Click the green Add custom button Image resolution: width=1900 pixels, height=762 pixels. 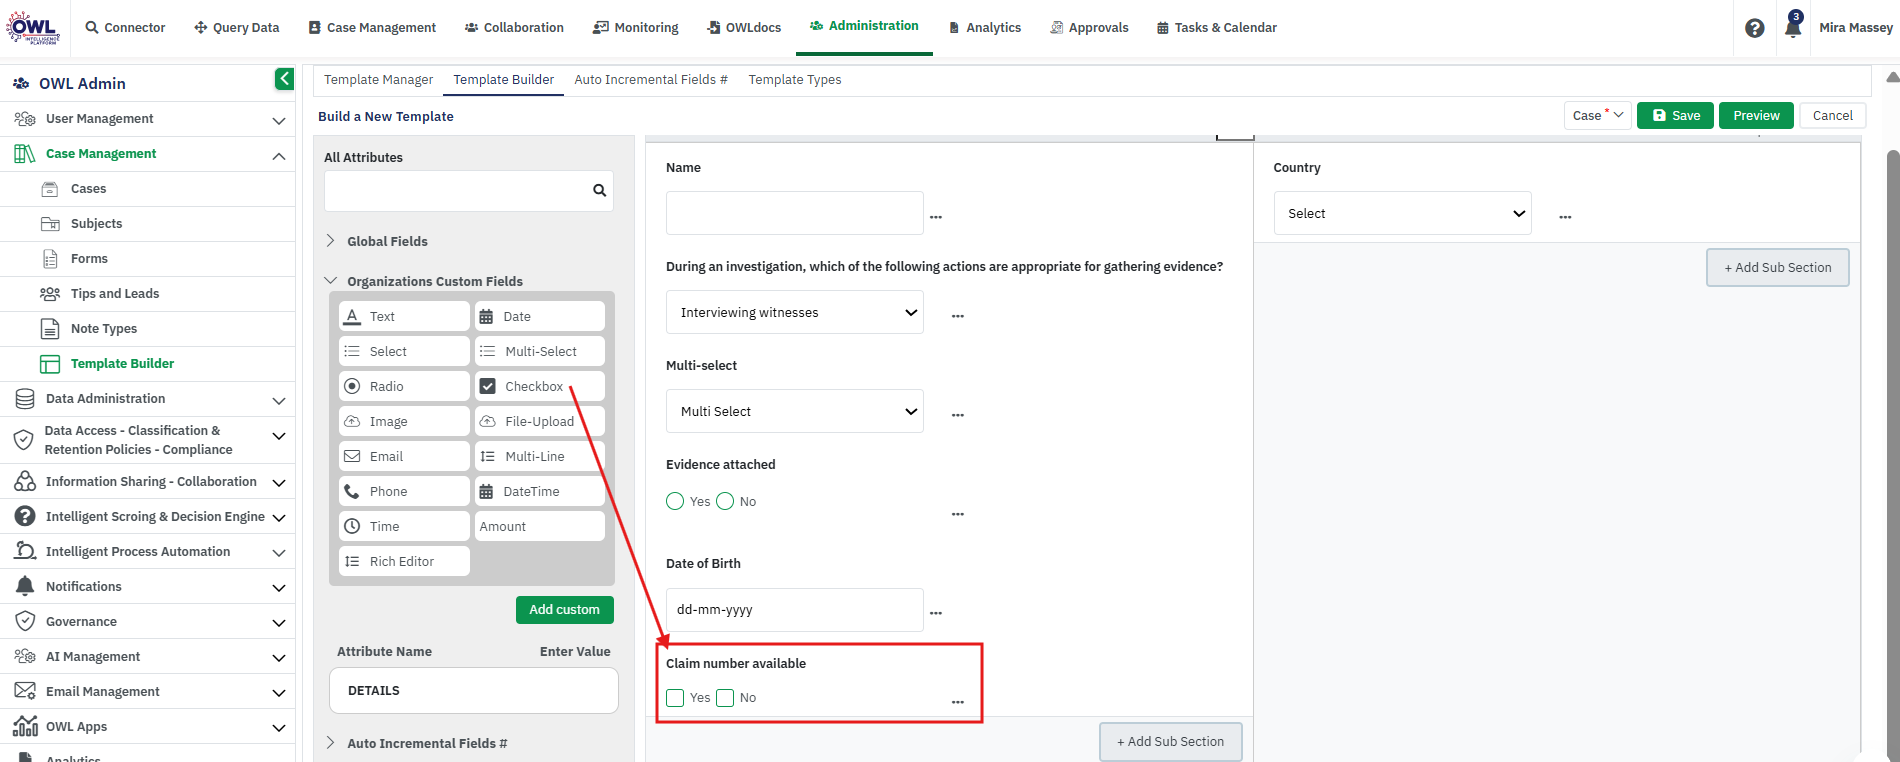coord(565,609)
